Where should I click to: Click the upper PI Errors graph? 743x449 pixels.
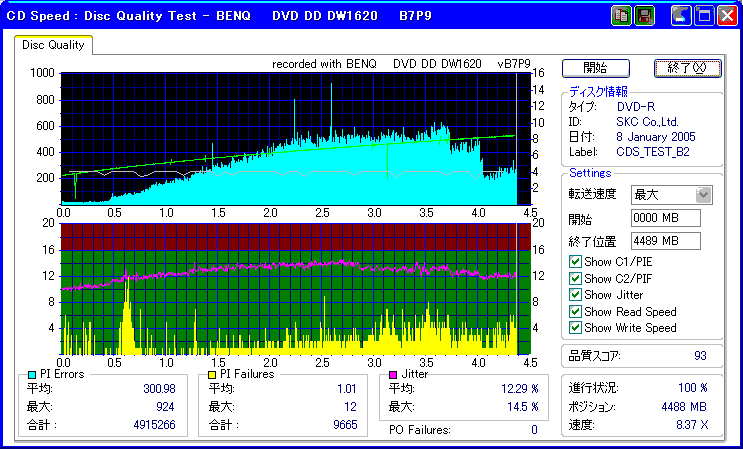coord(296,139)
